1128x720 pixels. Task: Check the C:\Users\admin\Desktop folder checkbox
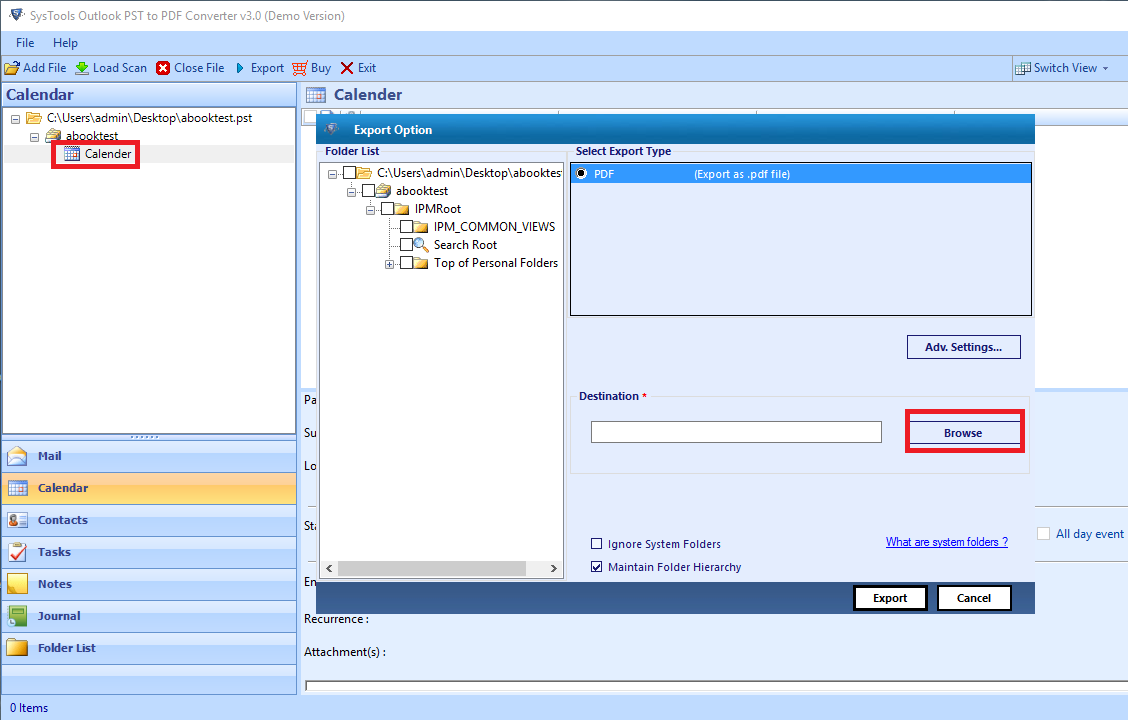coord(349,173)
